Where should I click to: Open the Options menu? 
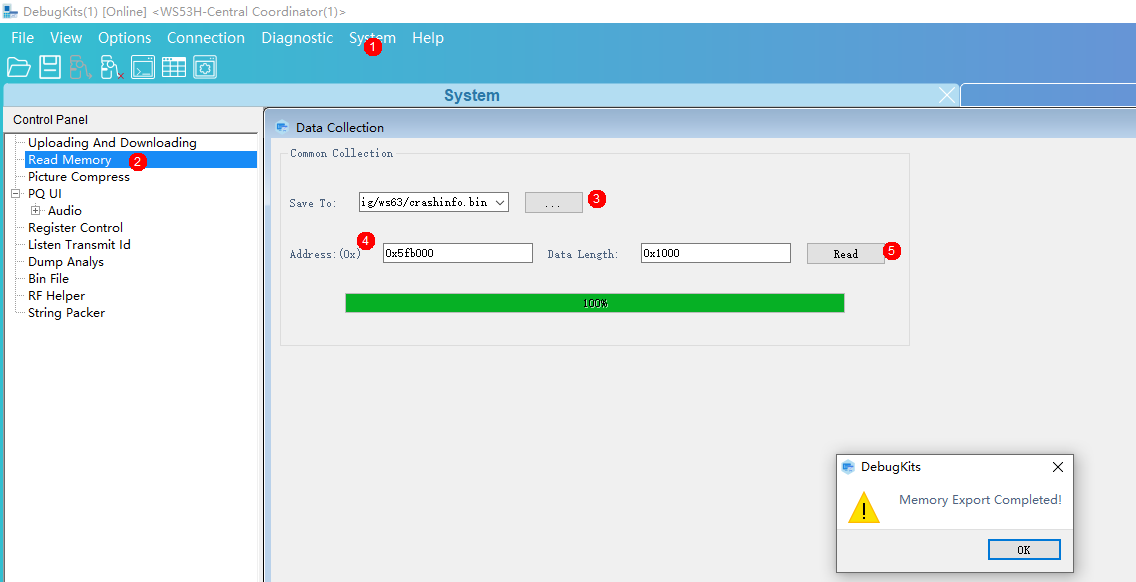coord(125,38)
